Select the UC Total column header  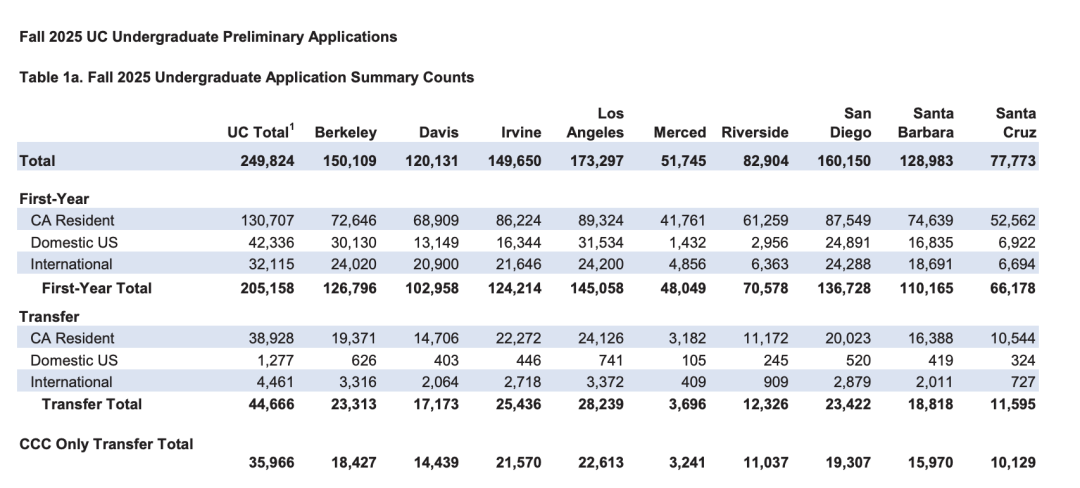(x=261, y=132)
